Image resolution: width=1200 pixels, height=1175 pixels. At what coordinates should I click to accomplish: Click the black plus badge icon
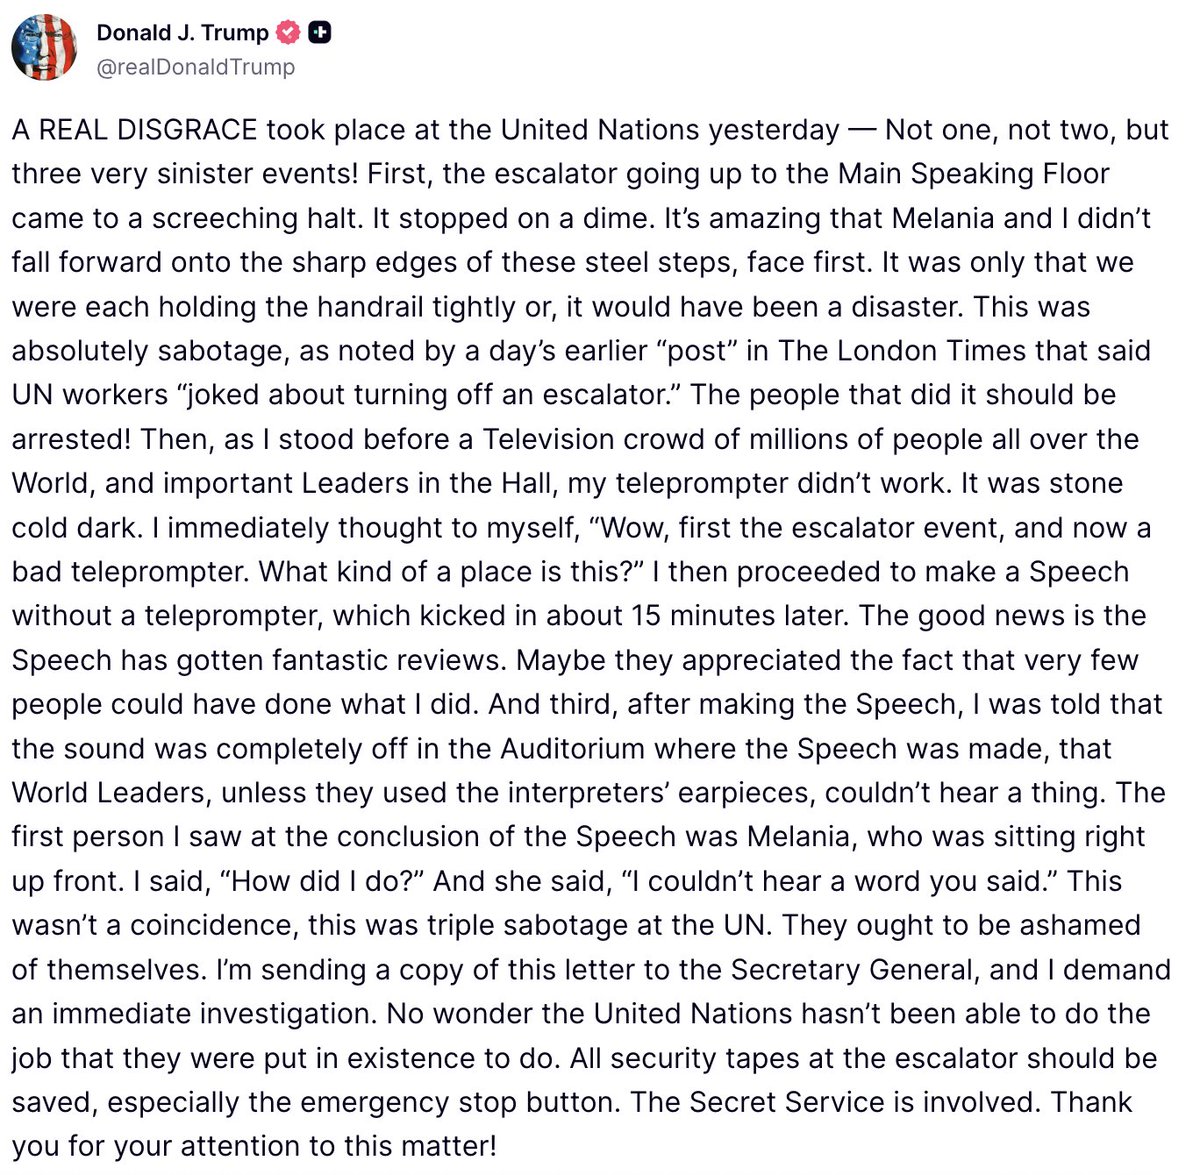point(319,33)
